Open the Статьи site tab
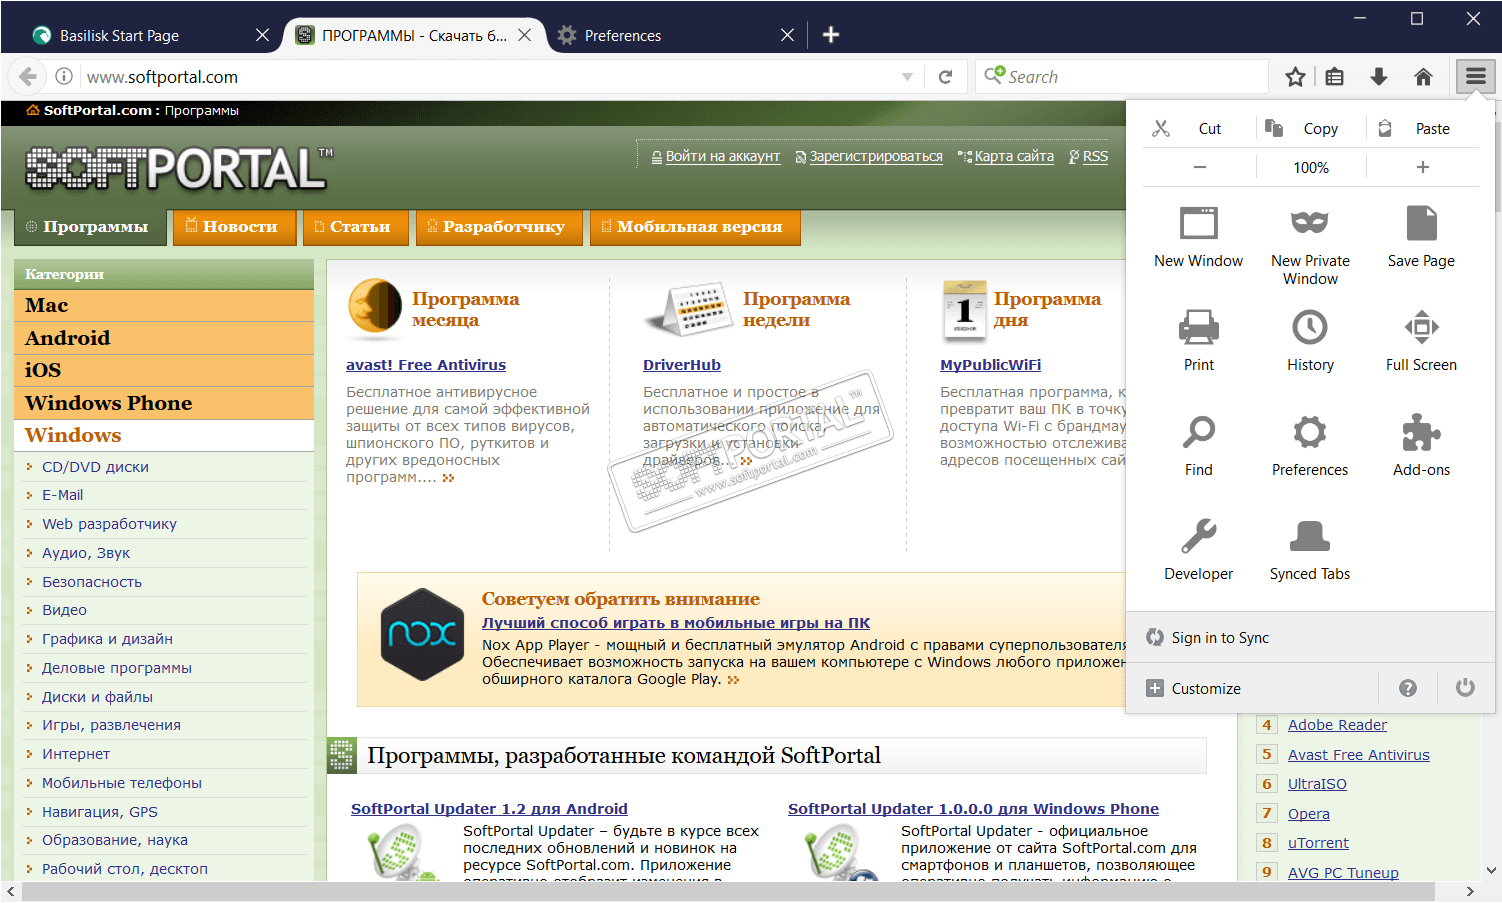 point(355,227)
